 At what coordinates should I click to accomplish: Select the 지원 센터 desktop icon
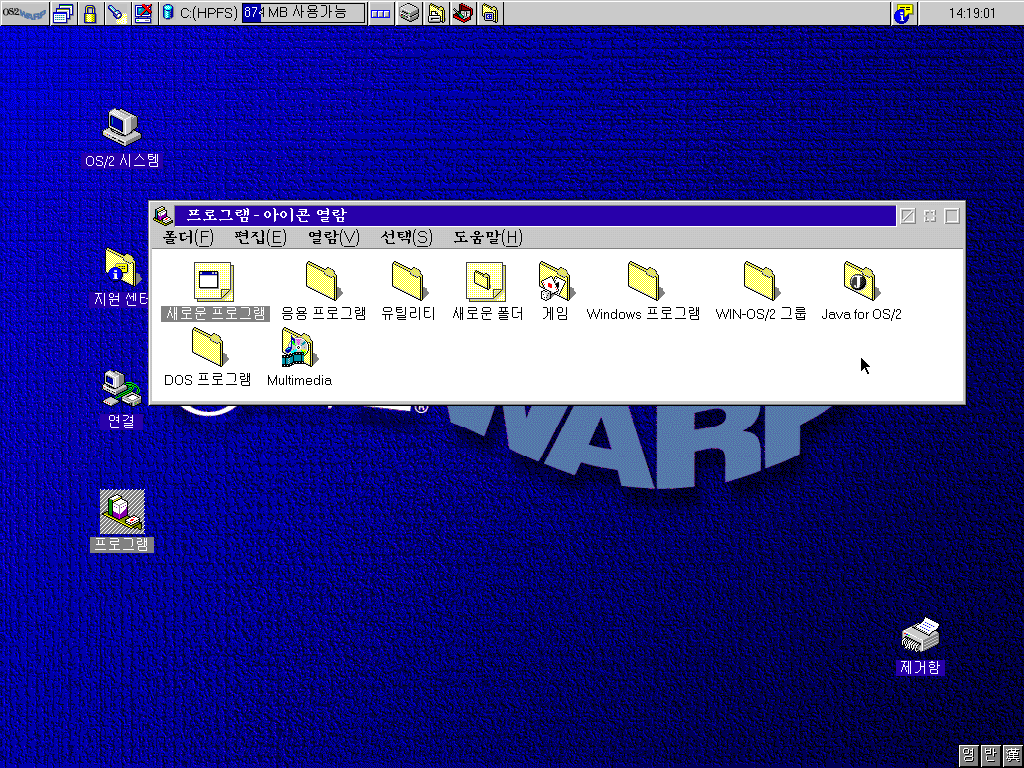(122, 277)
